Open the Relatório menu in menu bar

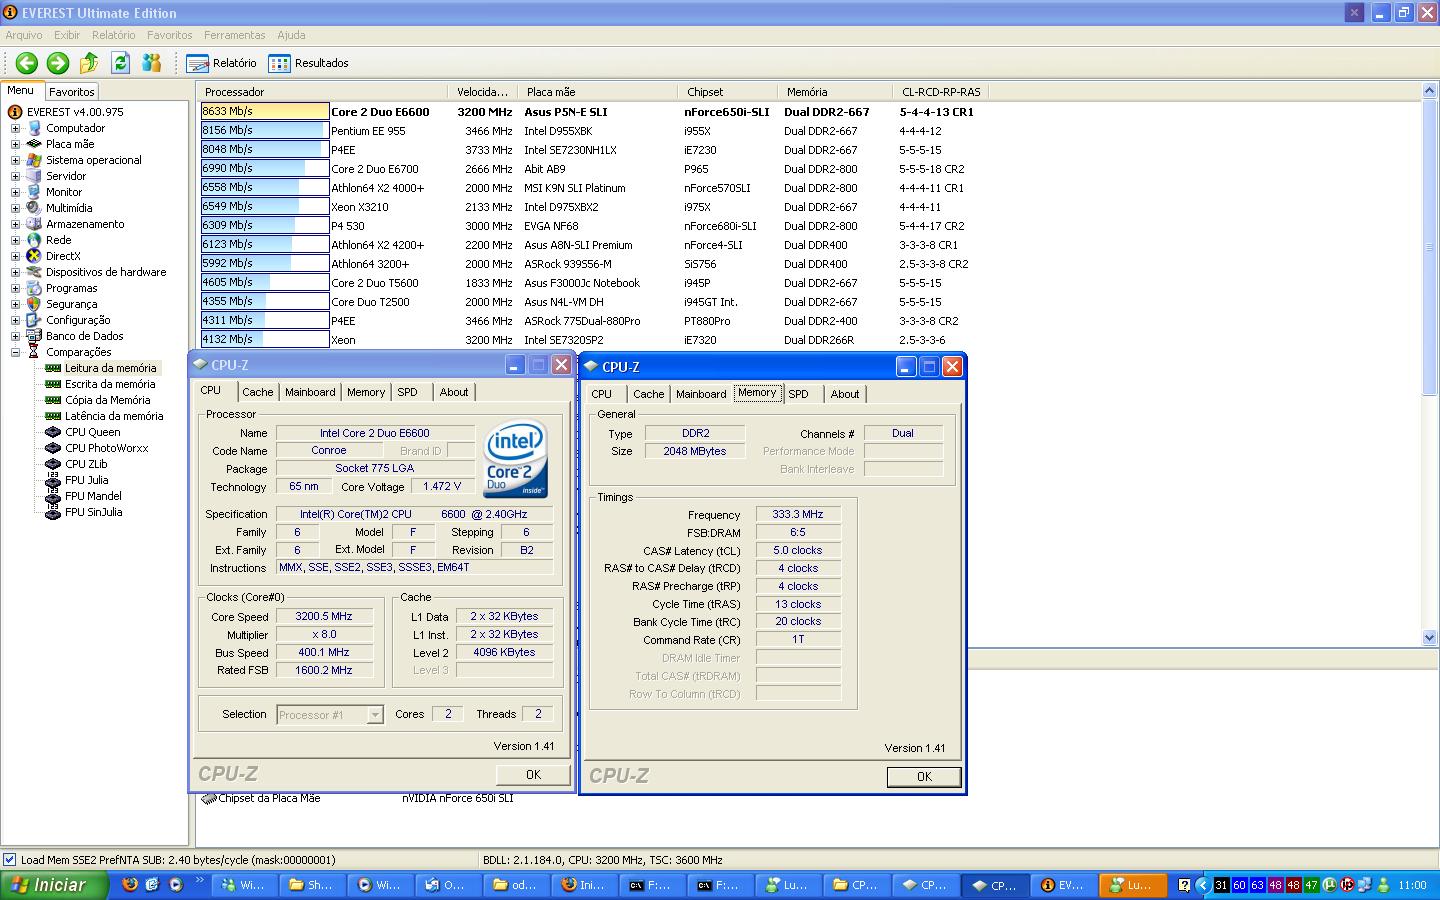(113, 35)
